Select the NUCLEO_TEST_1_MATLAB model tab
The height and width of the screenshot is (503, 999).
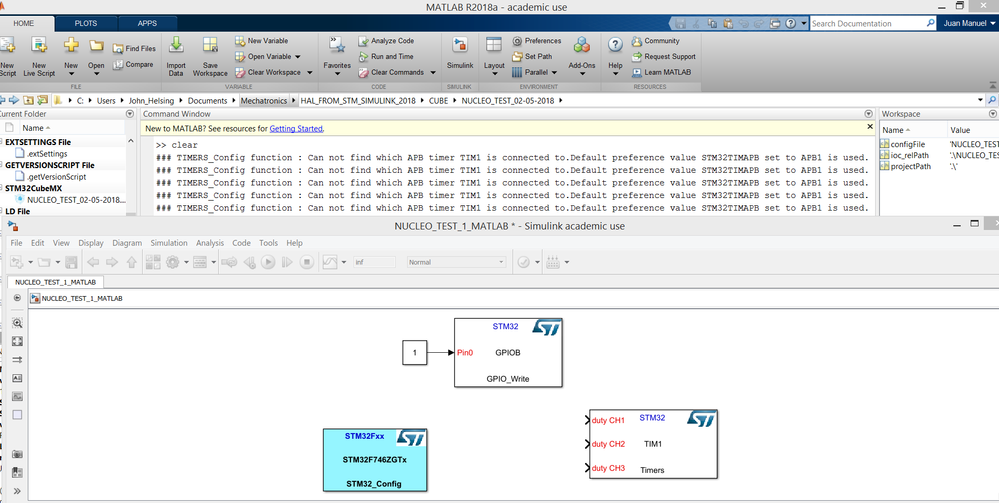pos(55,282)
